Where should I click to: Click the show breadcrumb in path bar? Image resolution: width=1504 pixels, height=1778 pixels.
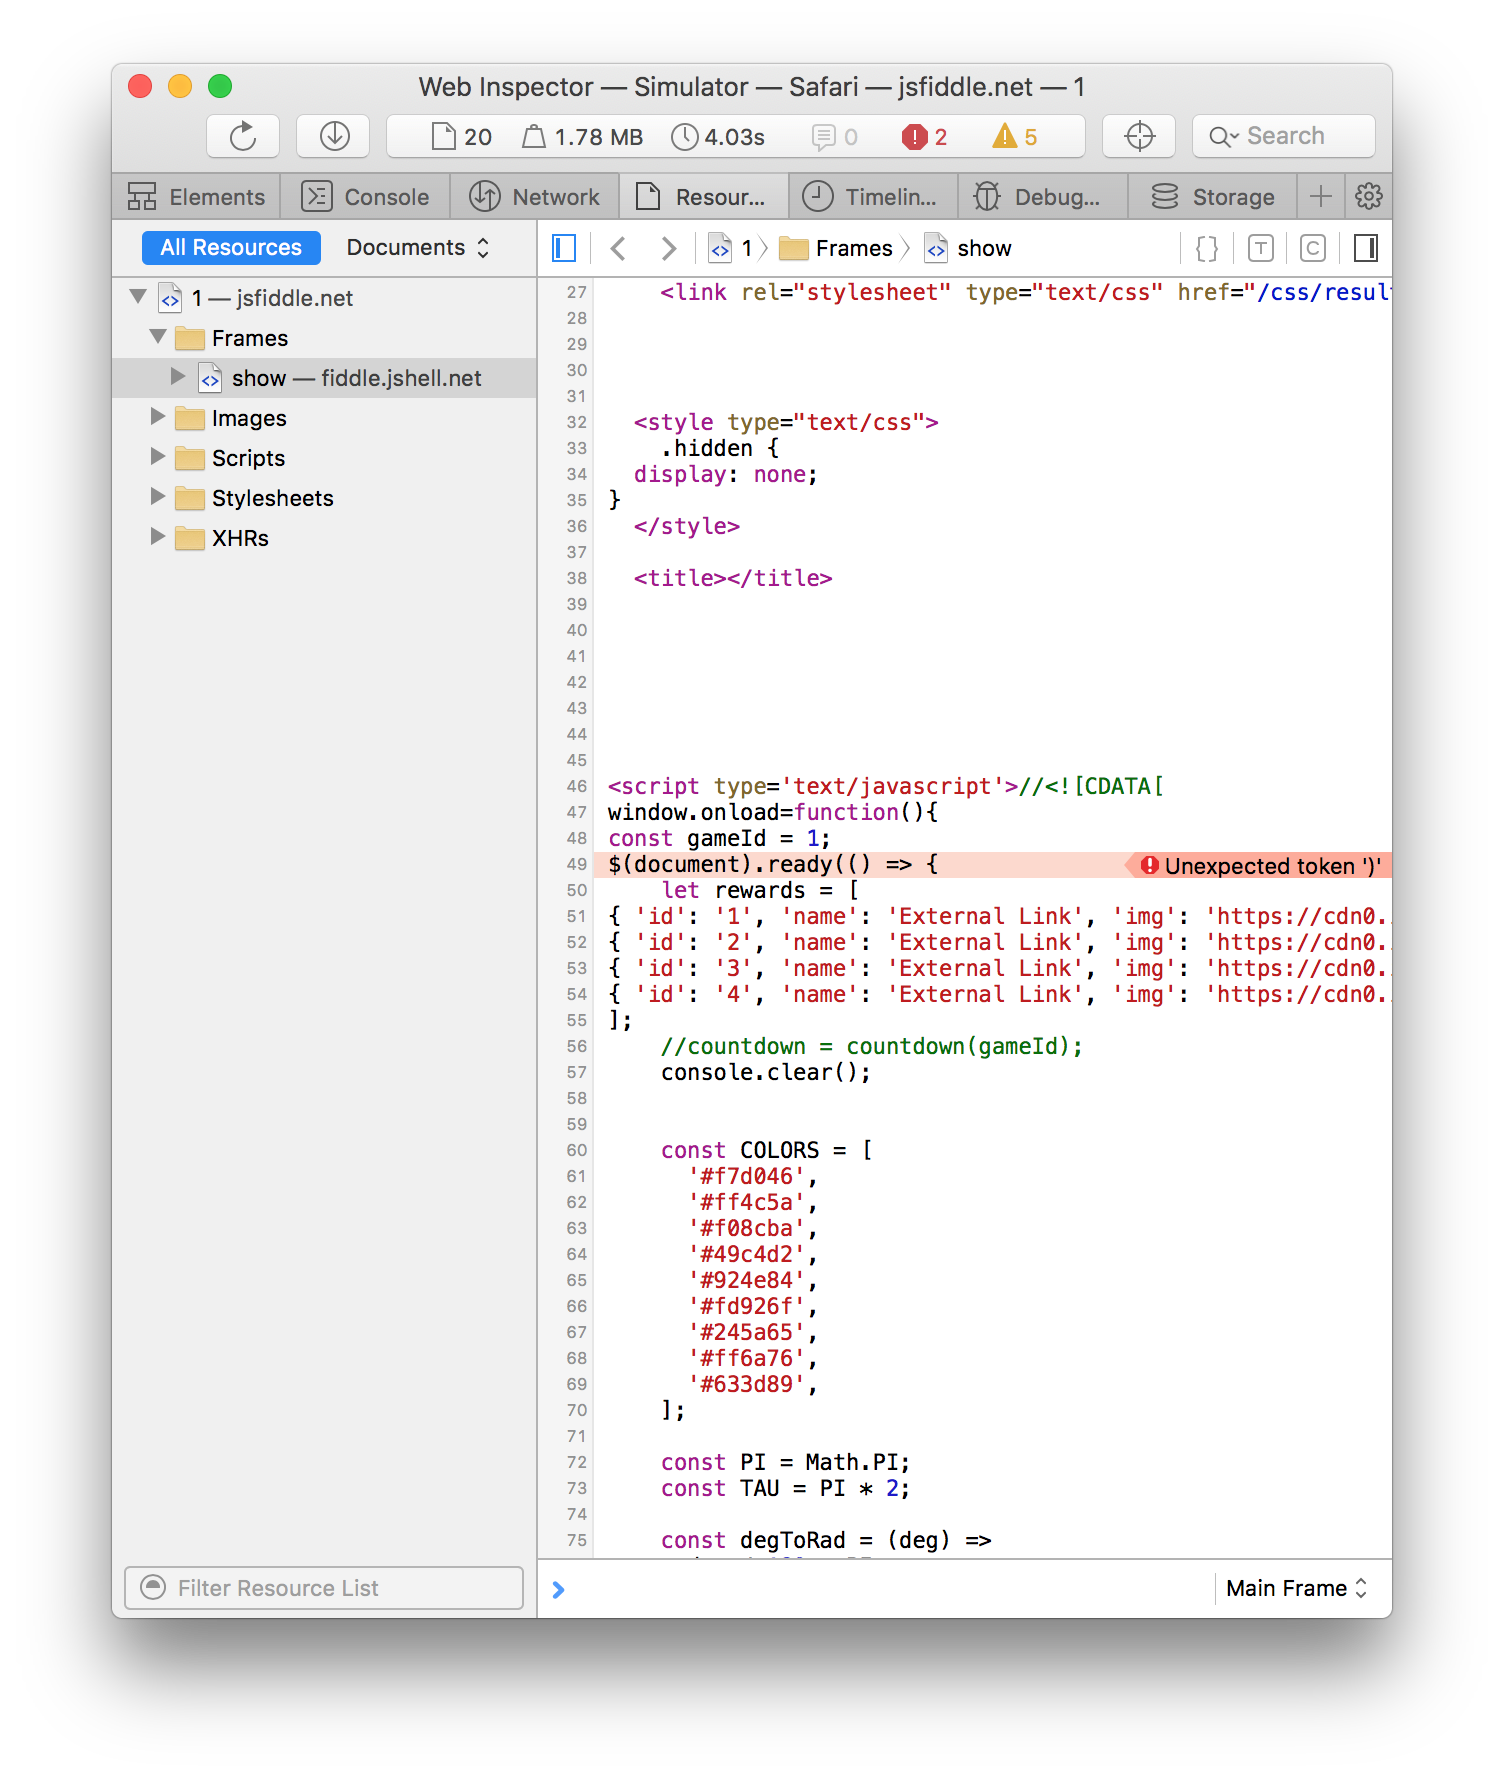968,248
